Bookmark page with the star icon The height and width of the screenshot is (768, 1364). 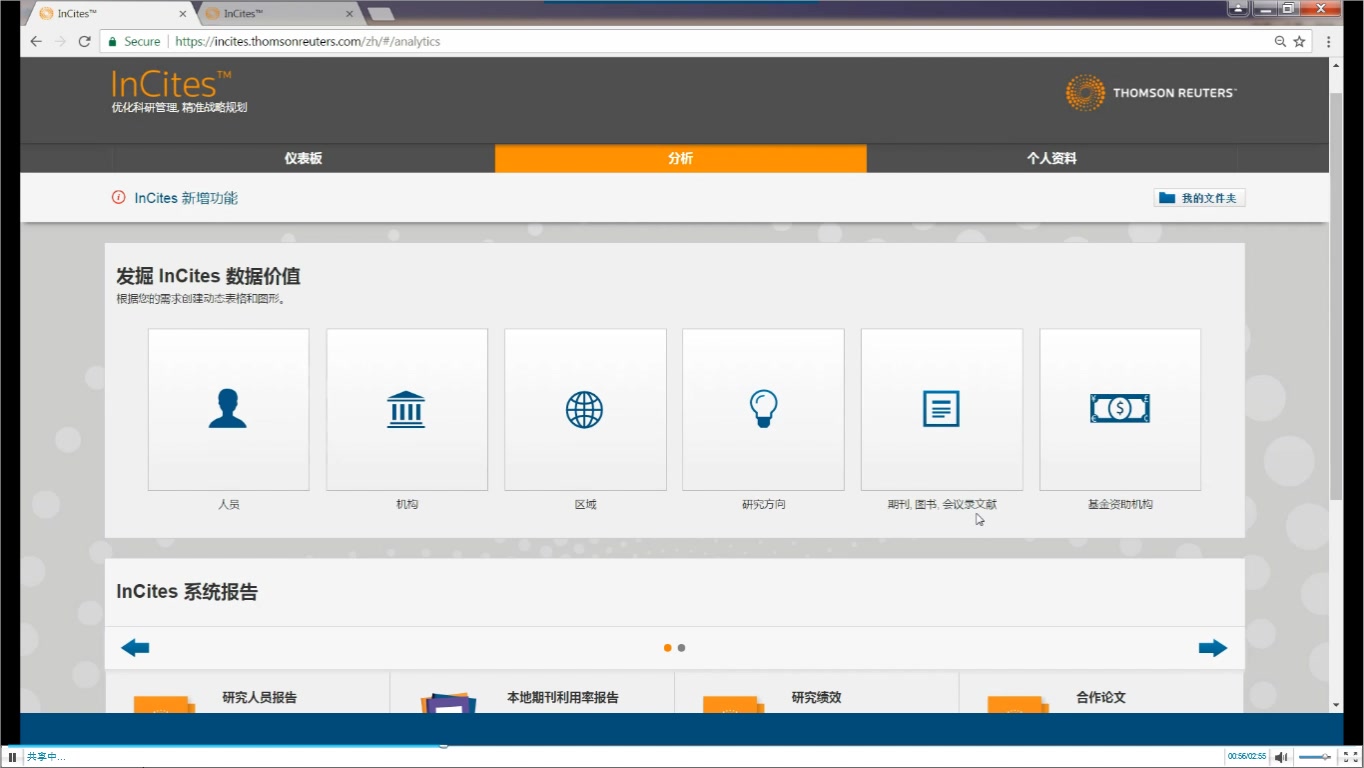click(x=1299, y=42)
